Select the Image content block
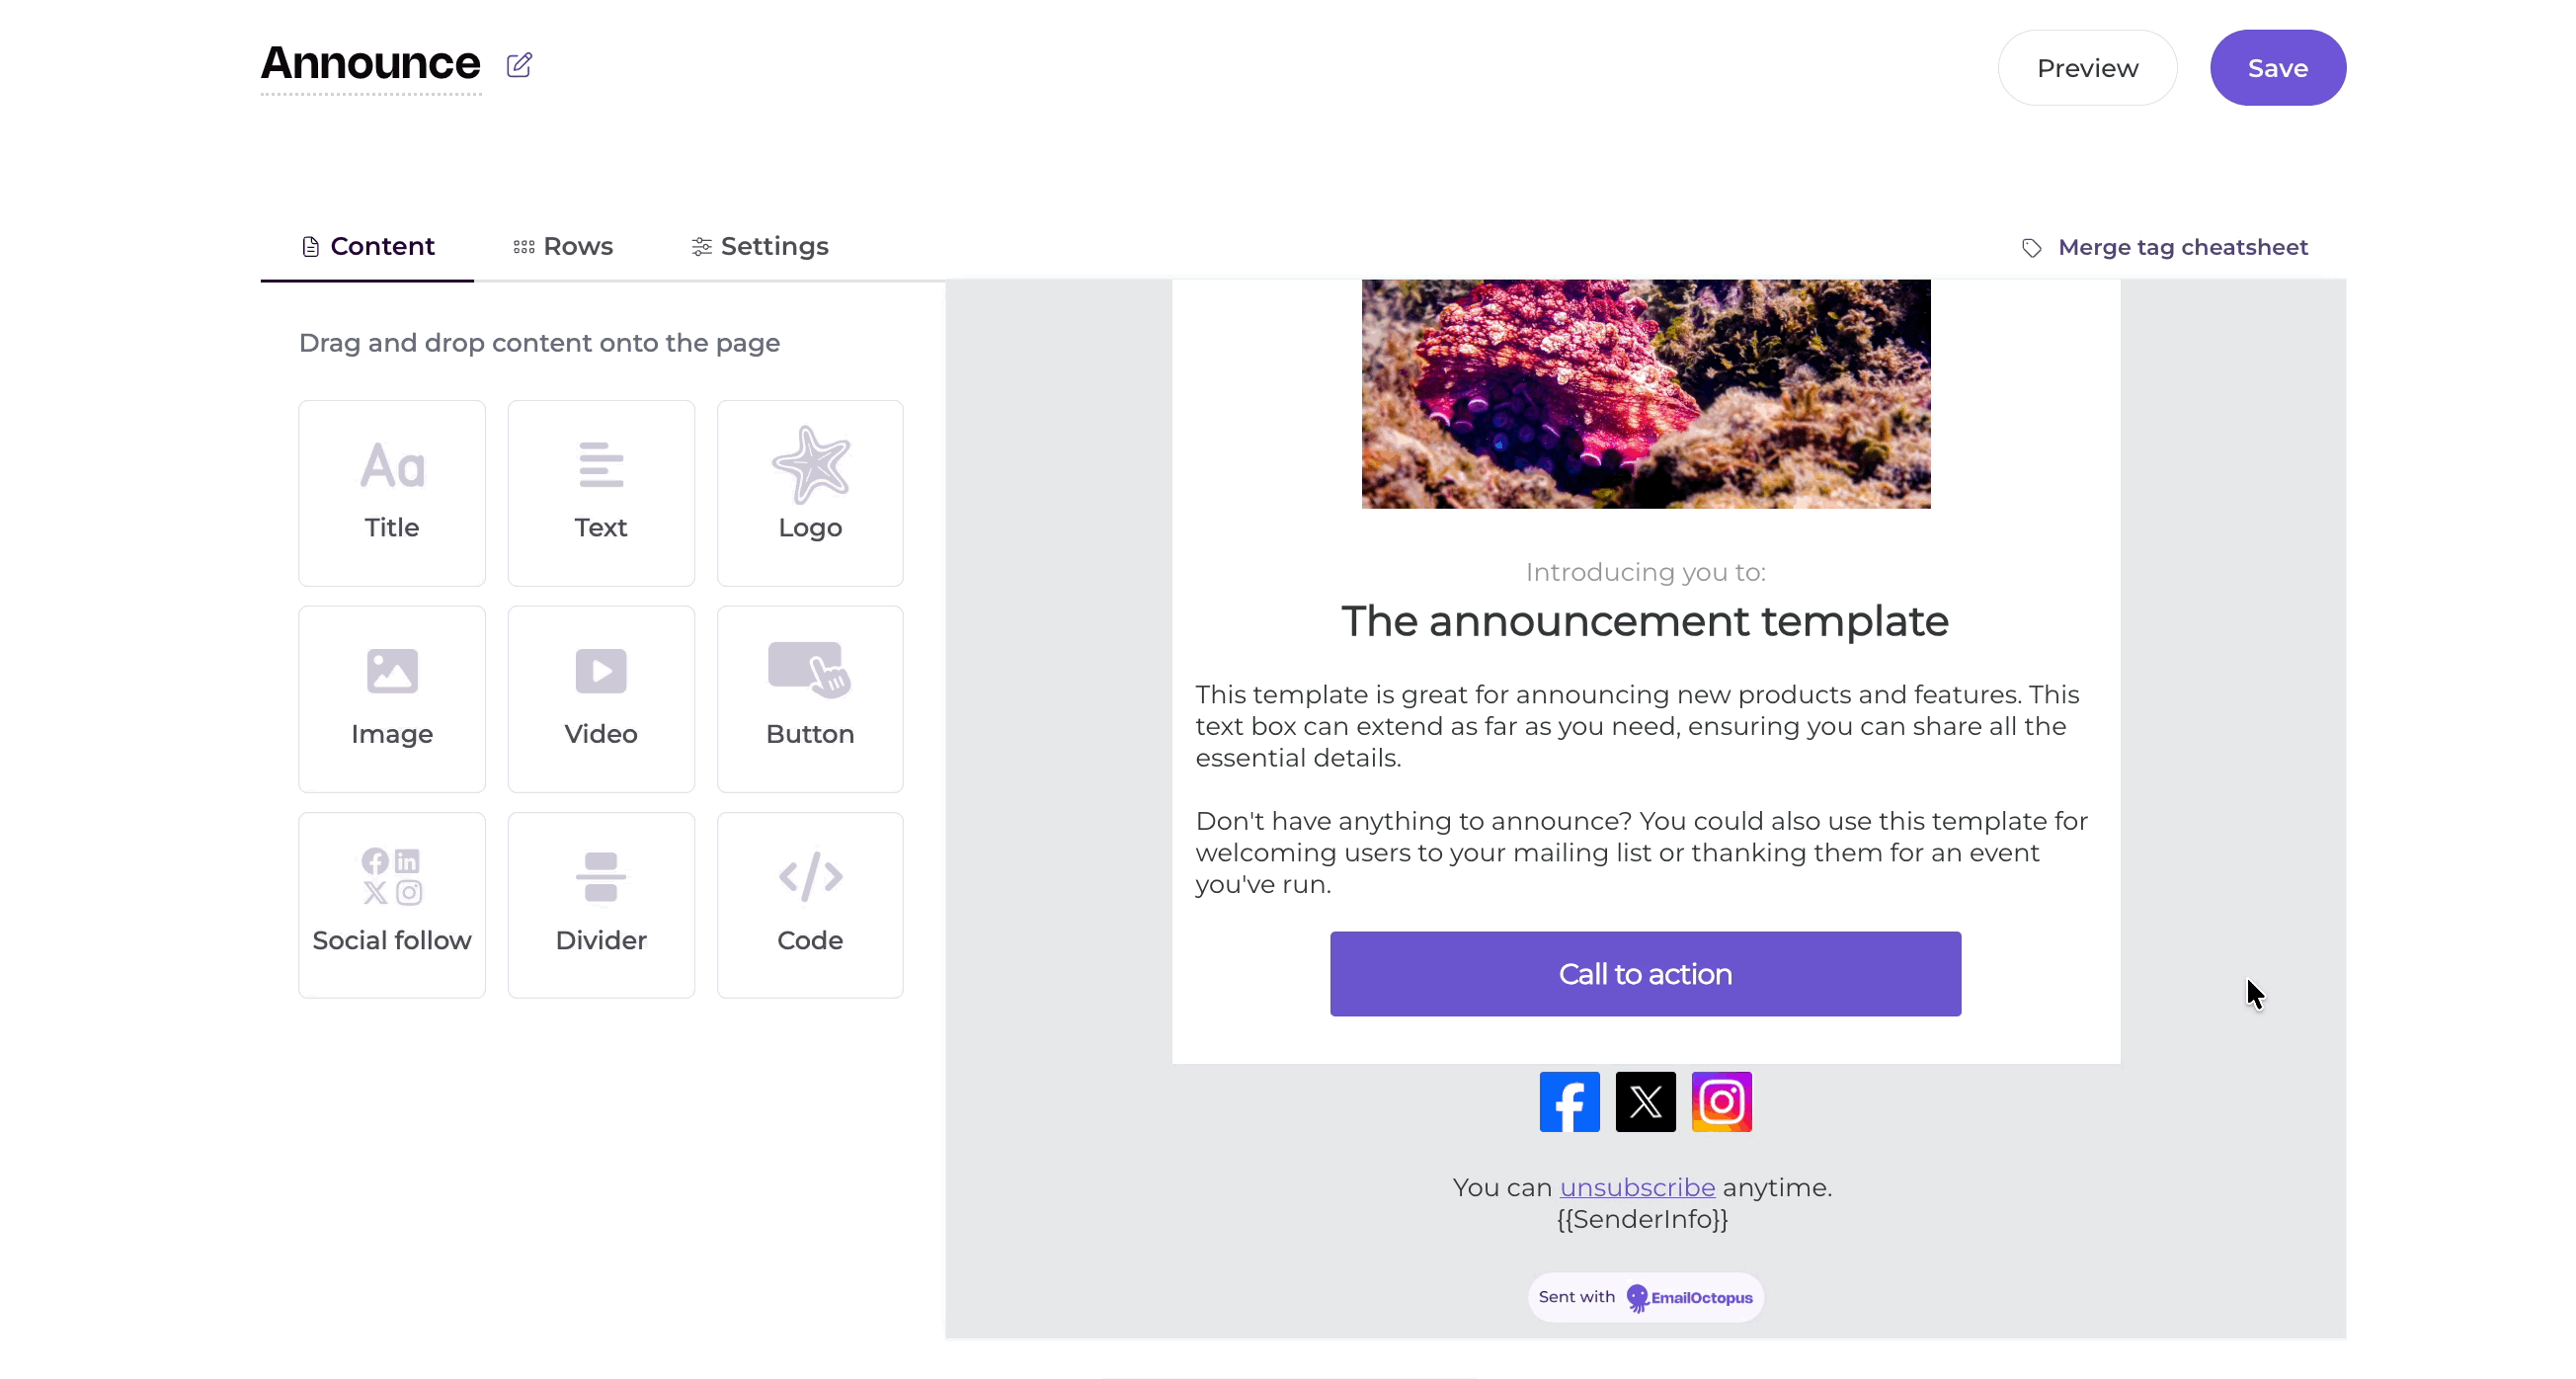This screenshot has height=1379, width=2576. click(391, 699)
